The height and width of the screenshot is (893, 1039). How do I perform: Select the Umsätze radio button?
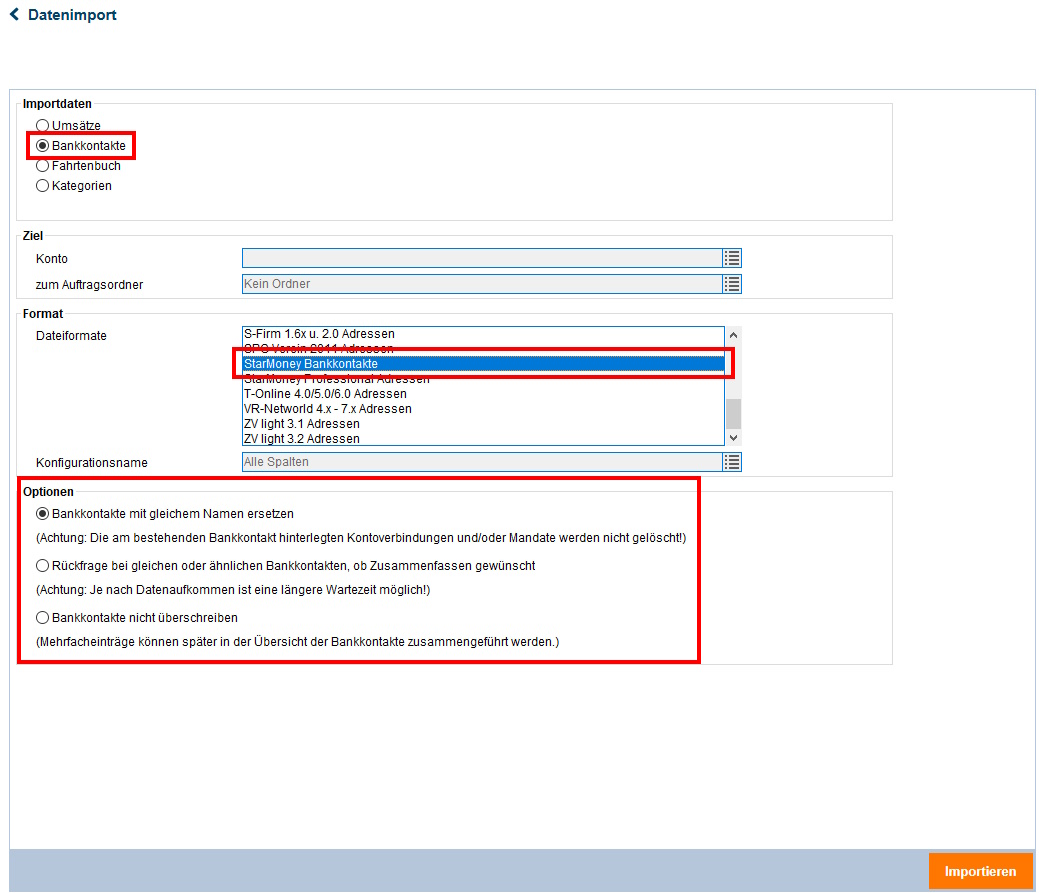[42, 126]
